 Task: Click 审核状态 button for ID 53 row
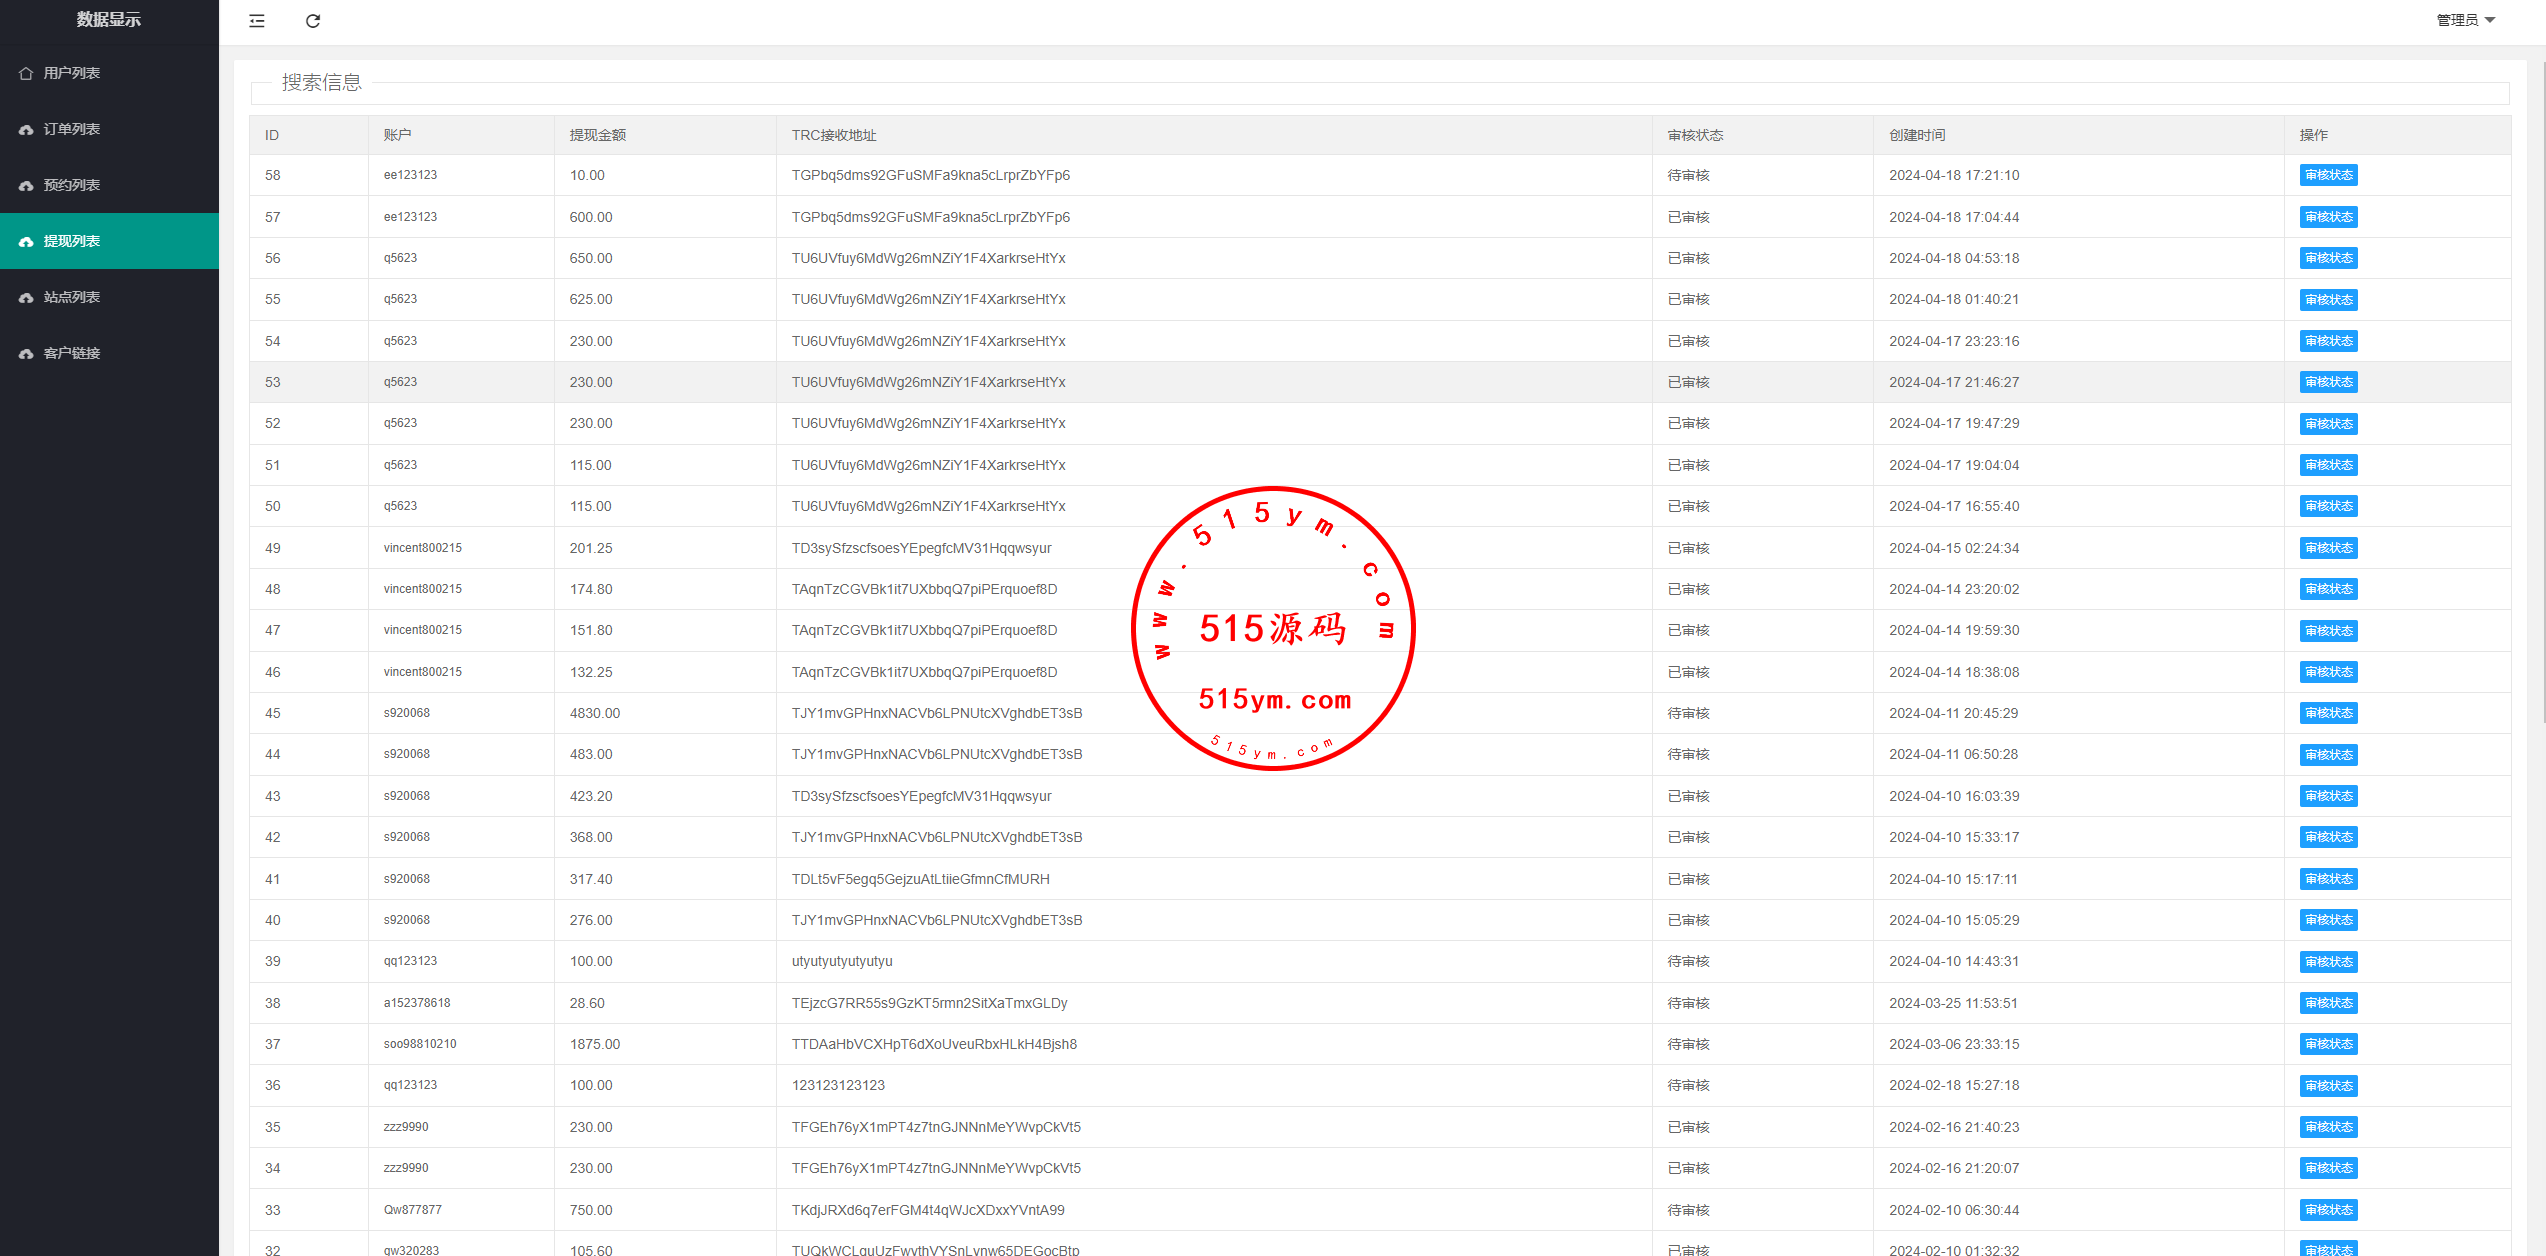(x=2327, y=382)
